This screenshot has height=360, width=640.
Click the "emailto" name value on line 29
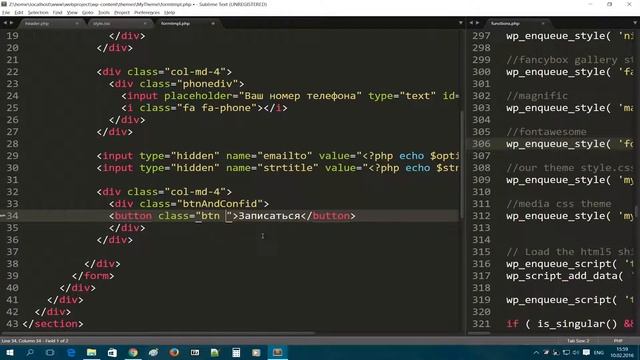[x=285, y=156]
